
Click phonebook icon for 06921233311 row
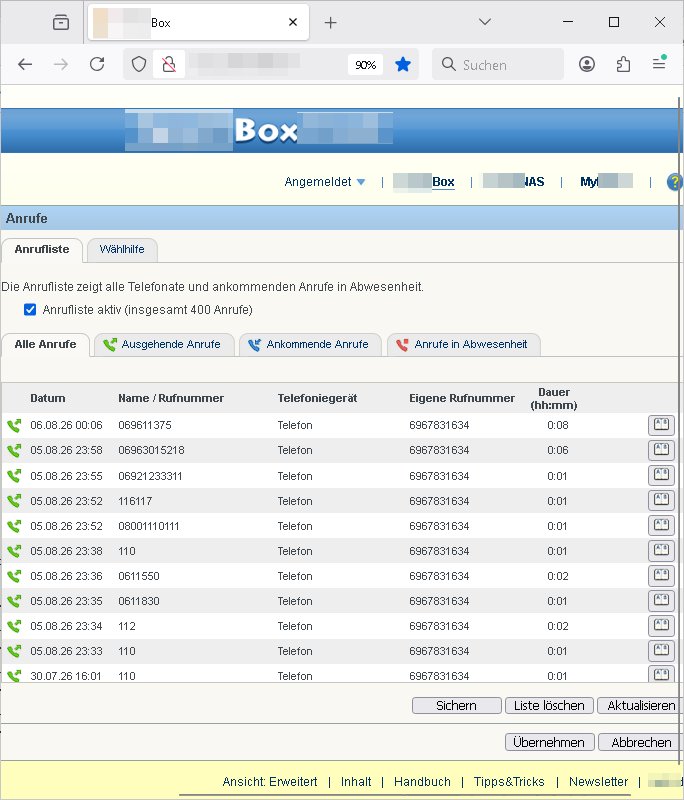pyautogui.click(x=661, y=475)
